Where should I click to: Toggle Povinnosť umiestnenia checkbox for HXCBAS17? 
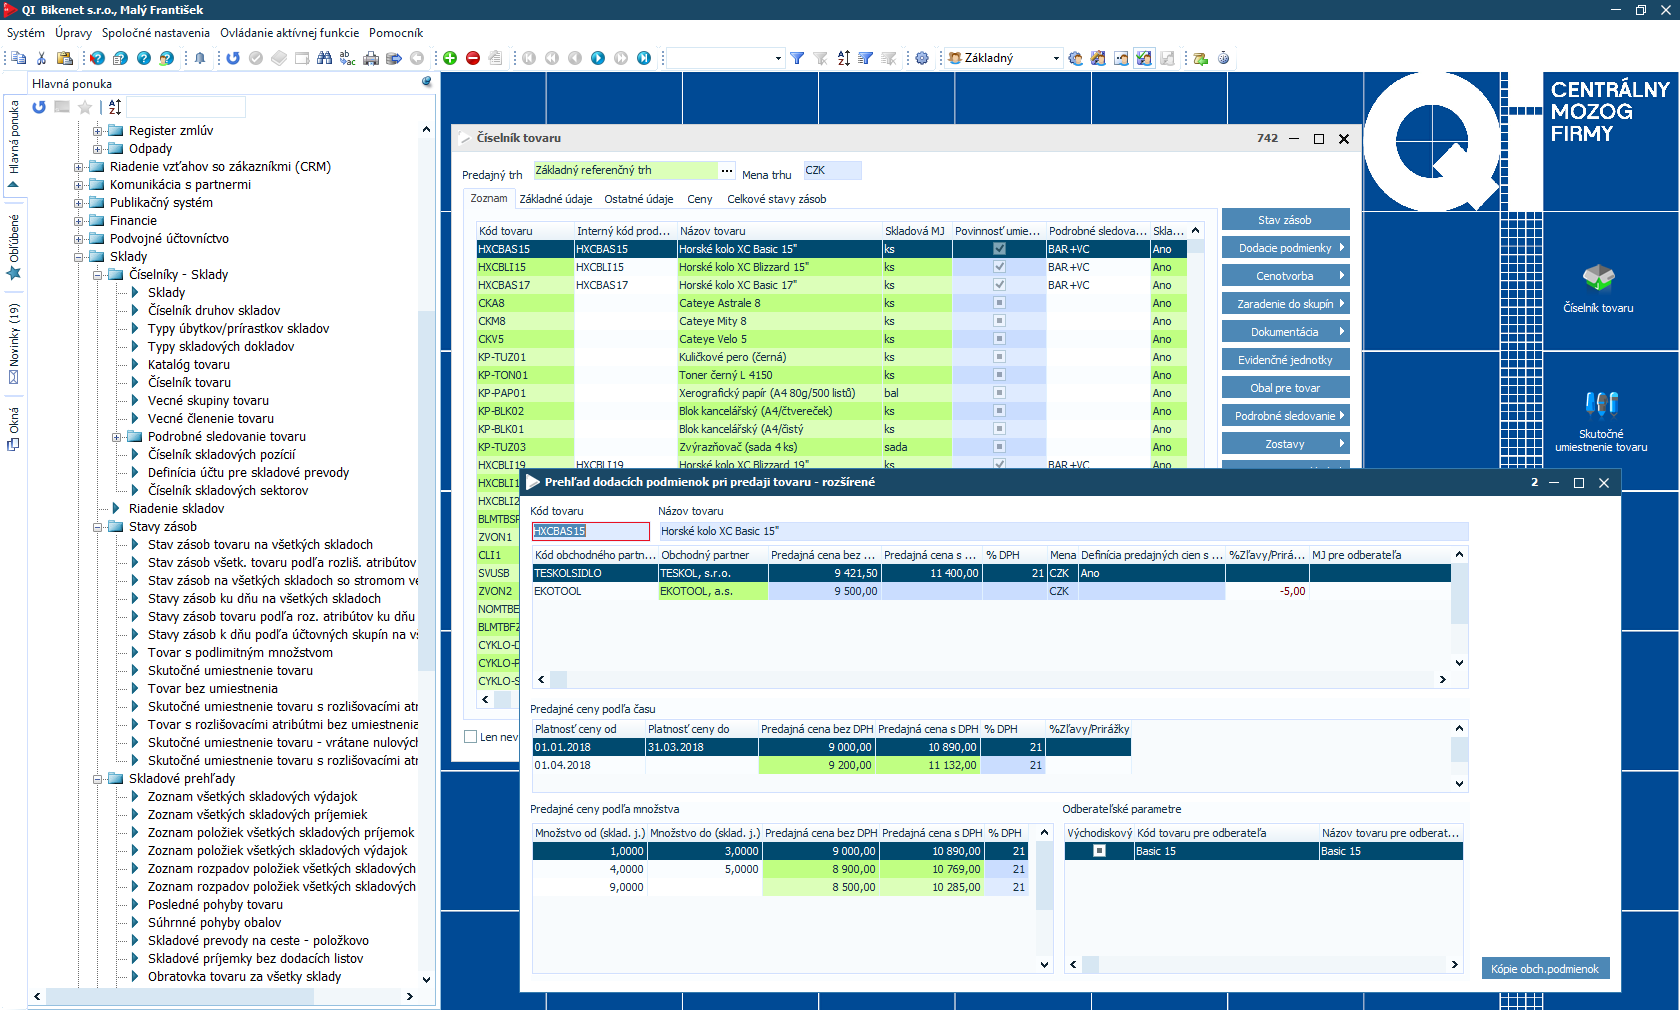pyautogui.click(x=999, y=285)
